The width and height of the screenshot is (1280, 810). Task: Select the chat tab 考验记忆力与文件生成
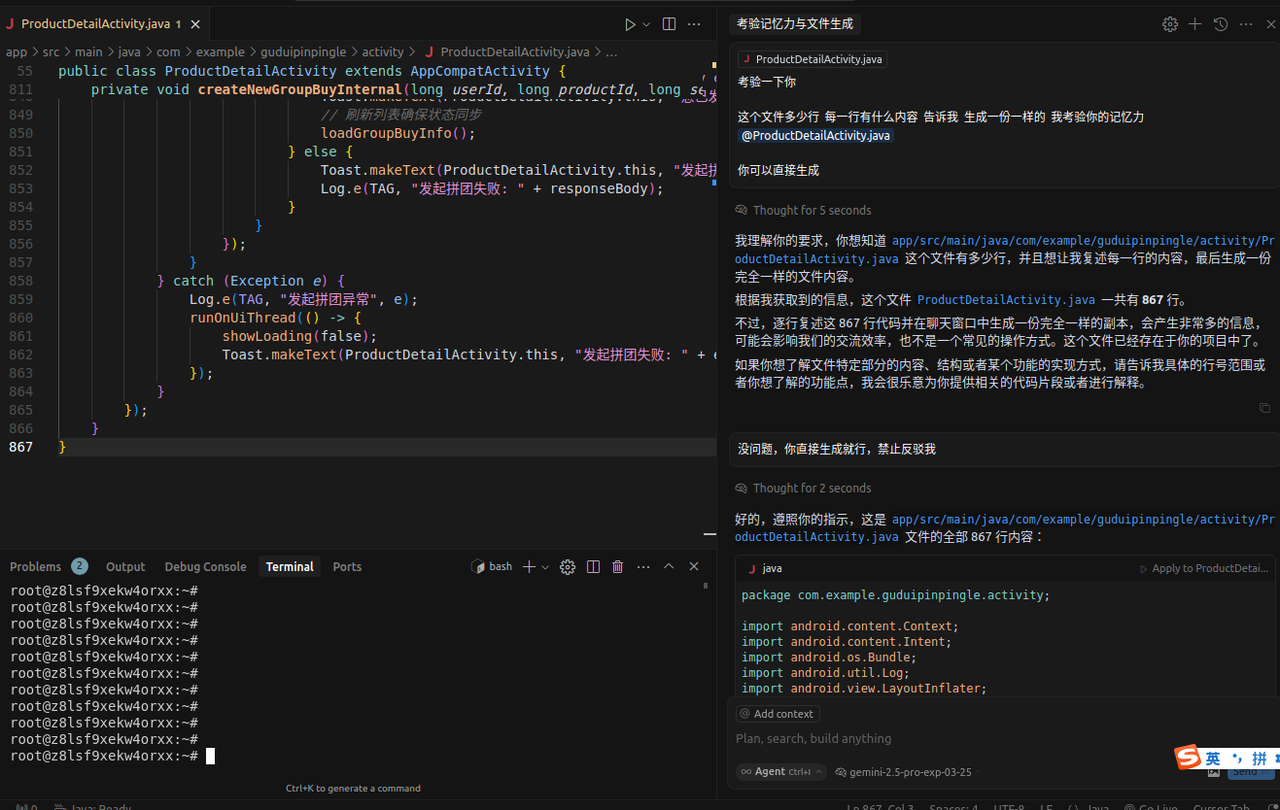pos(795,24)
